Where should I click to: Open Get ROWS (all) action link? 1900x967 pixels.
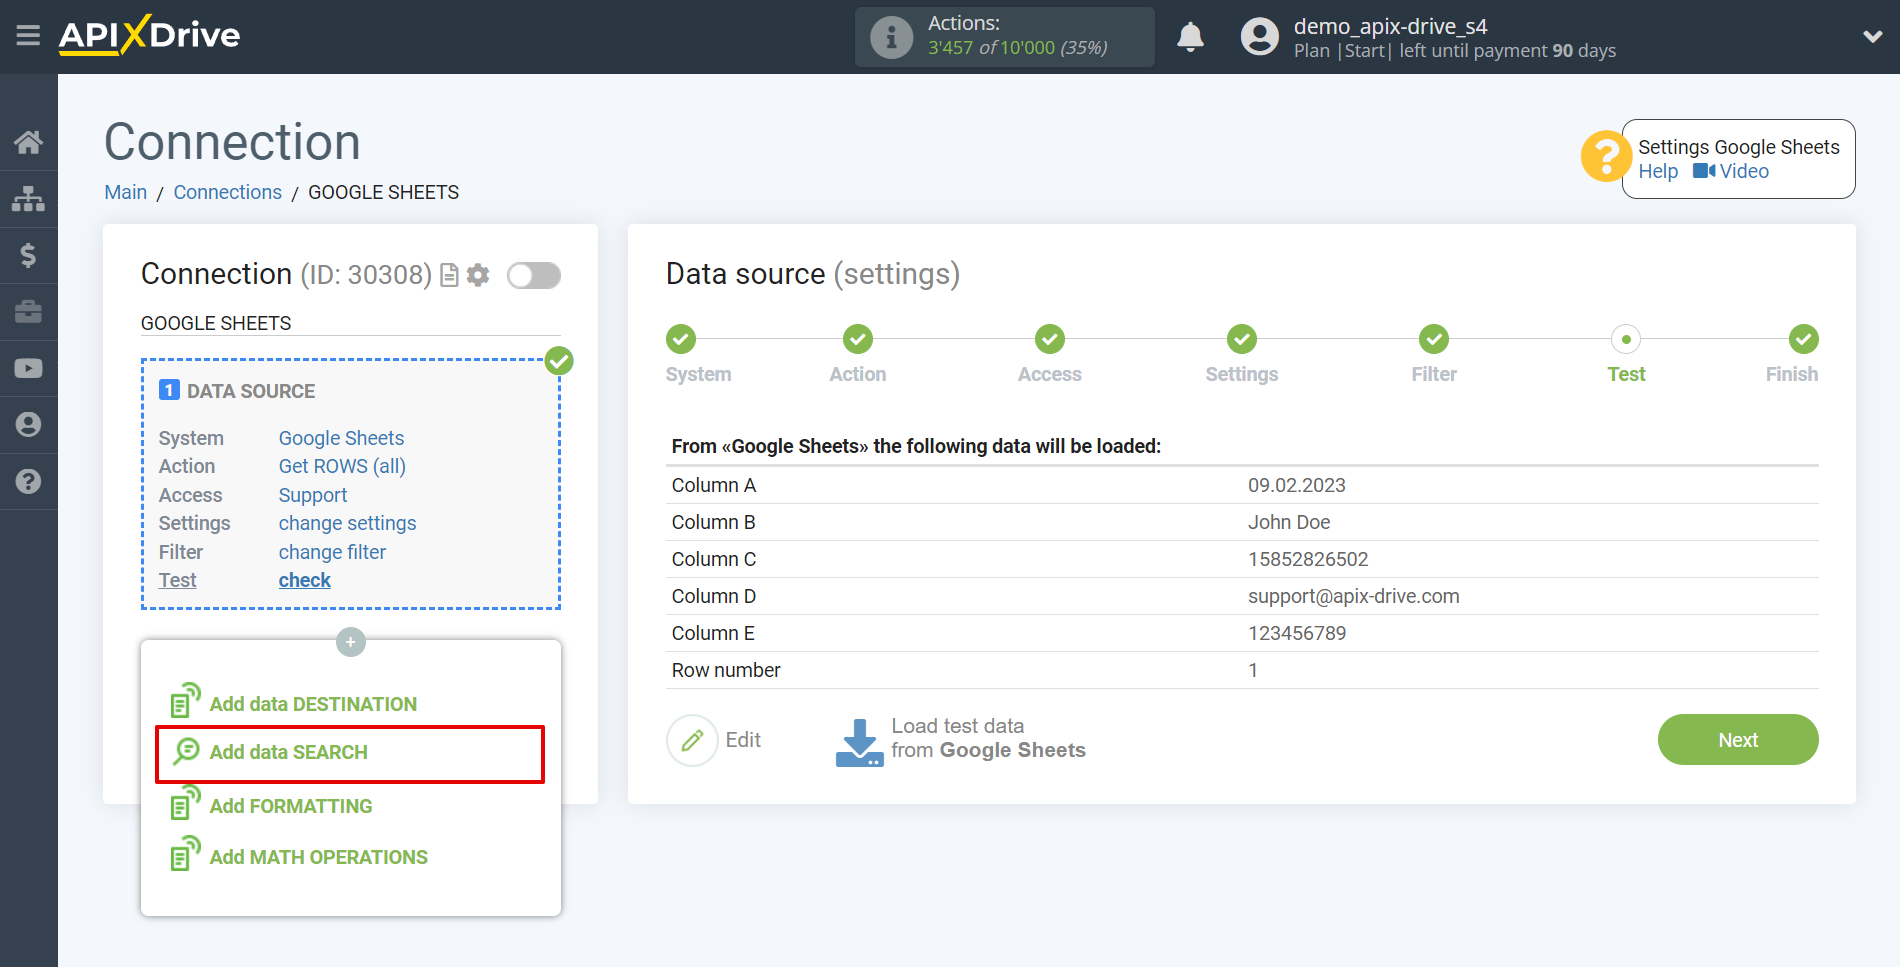[342, 466]
